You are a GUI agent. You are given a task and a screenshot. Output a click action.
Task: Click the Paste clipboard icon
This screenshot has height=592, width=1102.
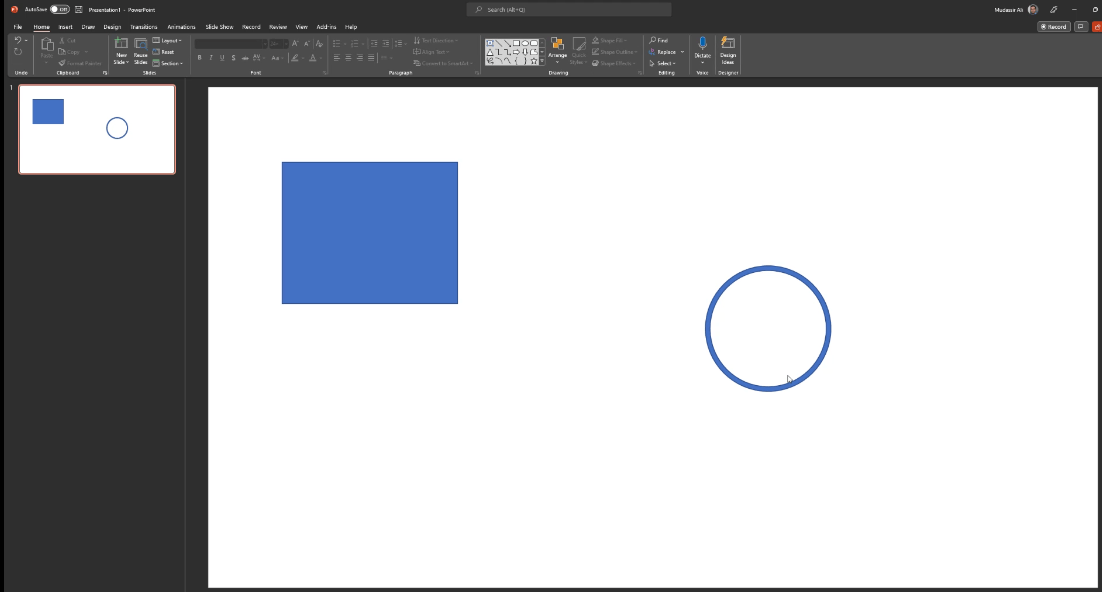tap(46, 44)
